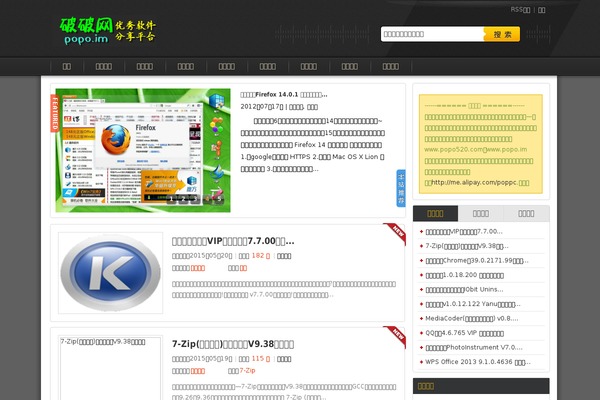Click the blue 本站推荐 side tab

point(401,188)
